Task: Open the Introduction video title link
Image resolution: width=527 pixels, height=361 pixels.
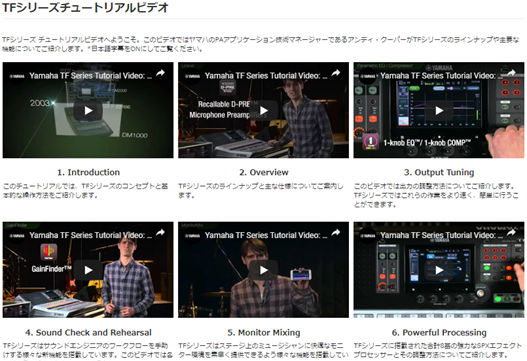Action: [x=90, y=76]
